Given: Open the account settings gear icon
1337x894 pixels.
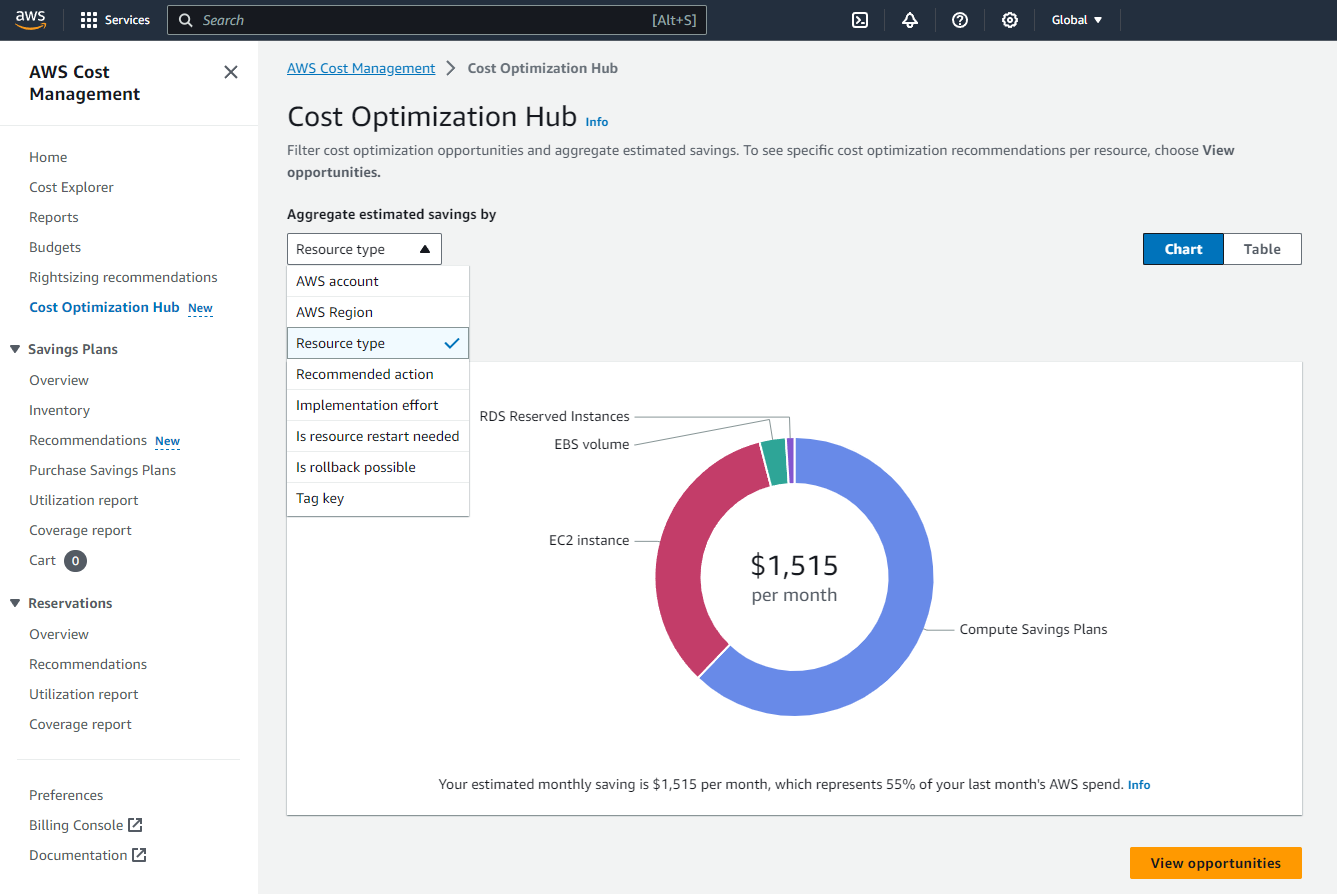Looking at the screenshot, I should pos(1009,19).
